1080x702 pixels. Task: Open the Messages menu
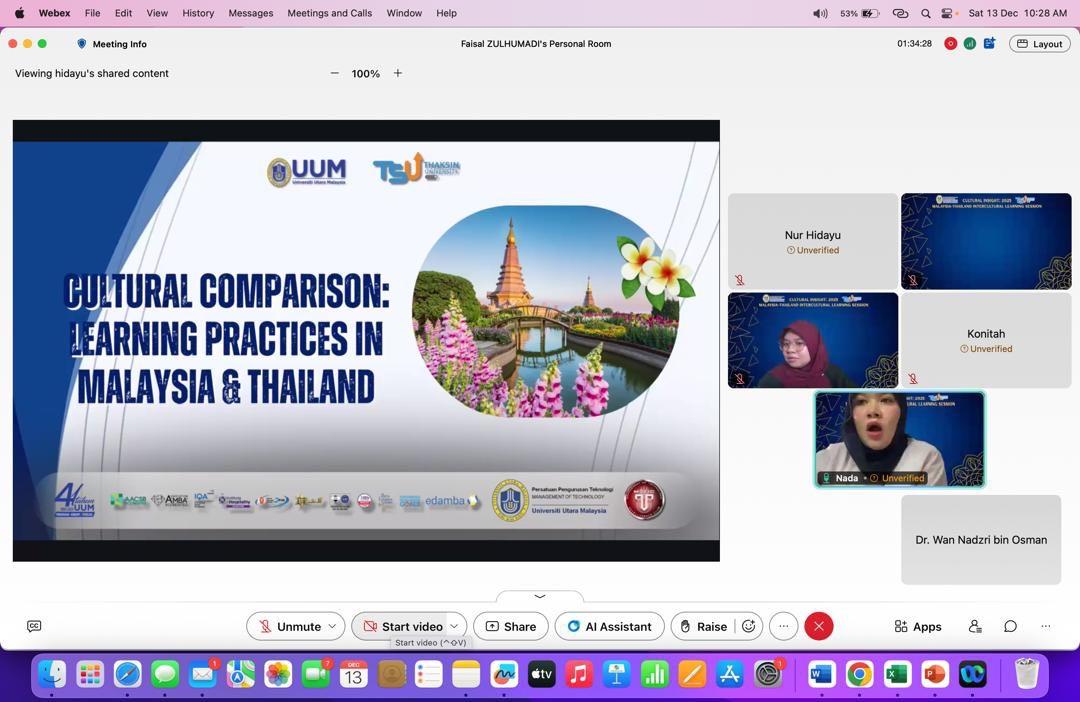click(x=250, y=13)
